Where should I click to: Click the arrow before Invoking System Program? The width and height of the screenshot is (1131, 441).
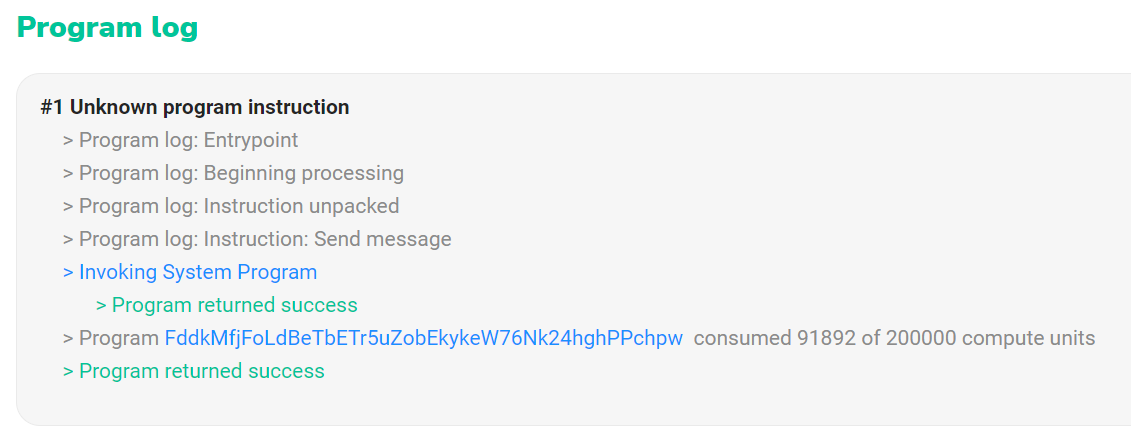[x=68, y=272]
